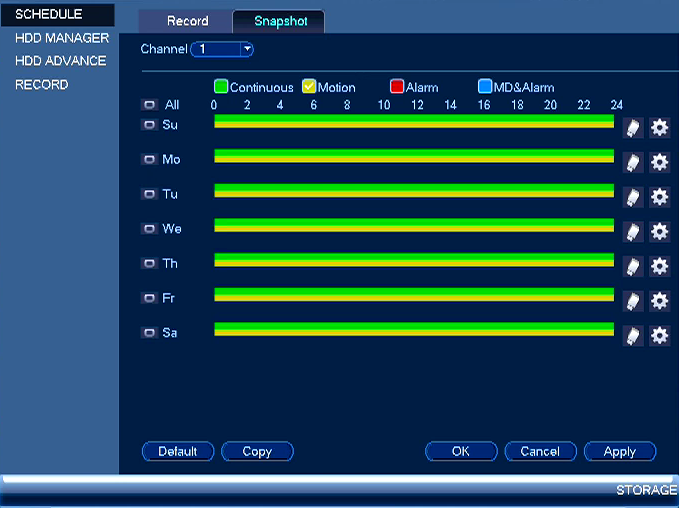Open settings gear for Thursday schedule
Screen dimensions: 679x508
(660, 267)
